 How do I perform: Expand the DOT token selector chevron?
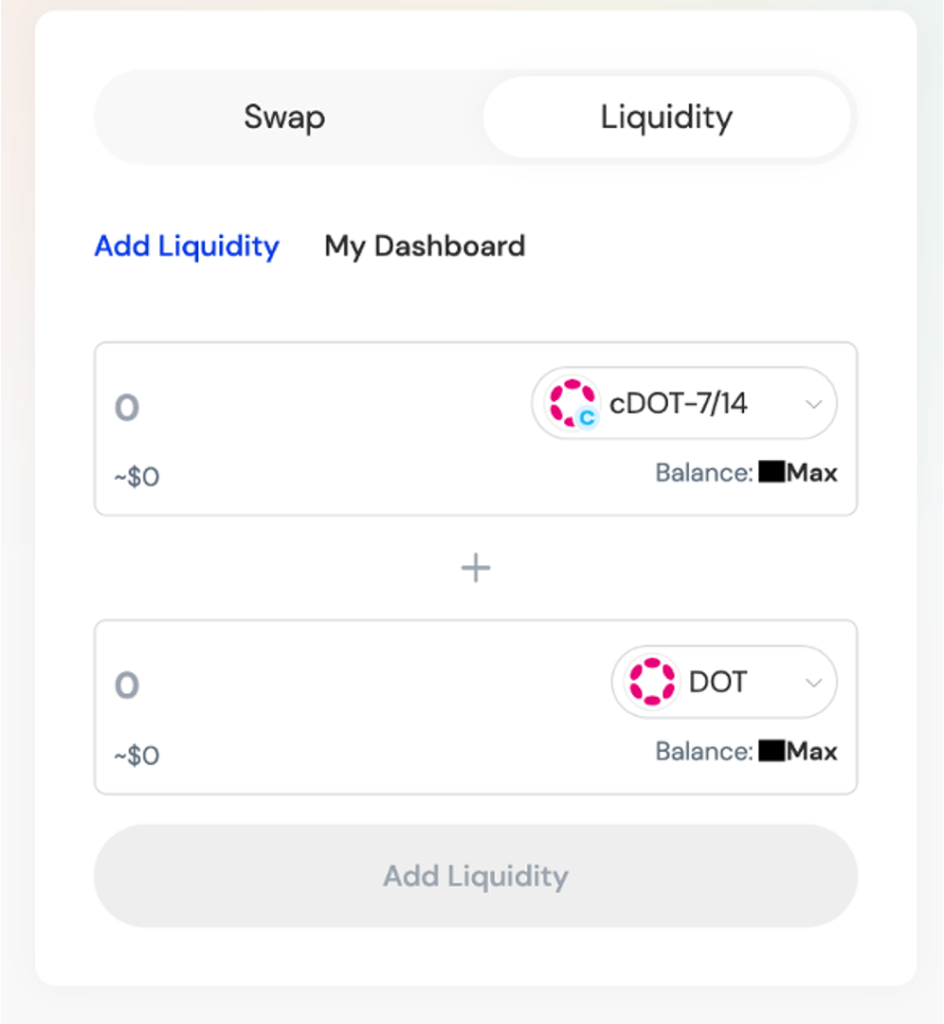point(814,683)
